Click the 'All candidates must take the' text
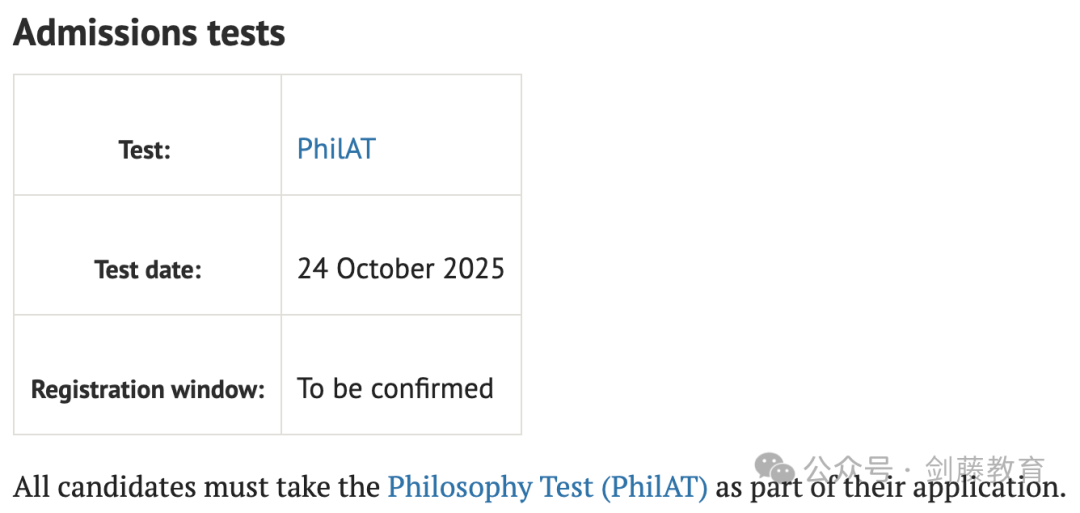The height and width of the screenshot is (513, 1080). 197,487
